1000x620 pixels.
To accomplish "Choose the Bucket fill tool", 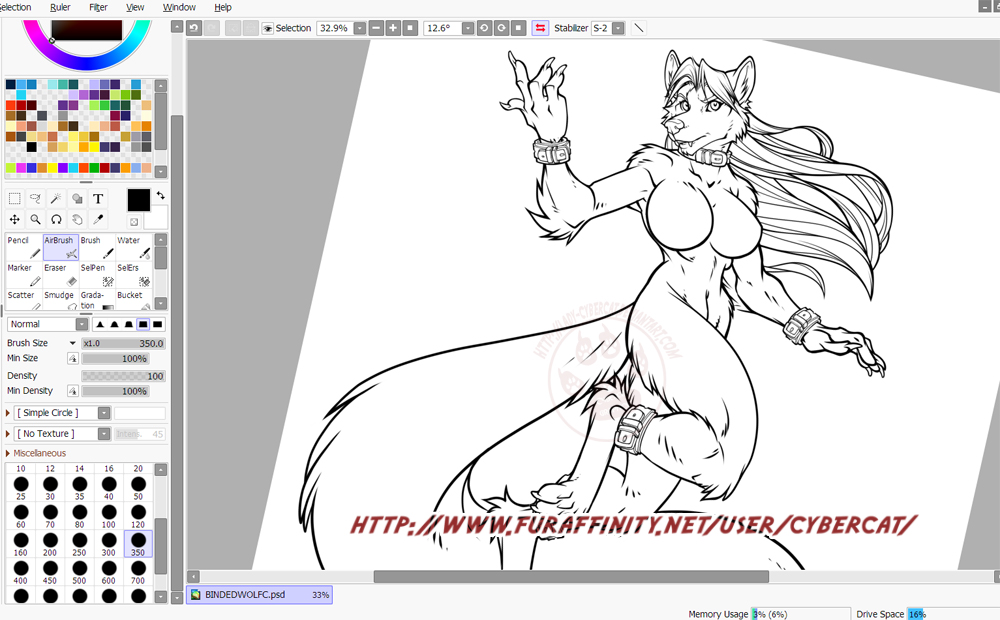I will 134,300.
